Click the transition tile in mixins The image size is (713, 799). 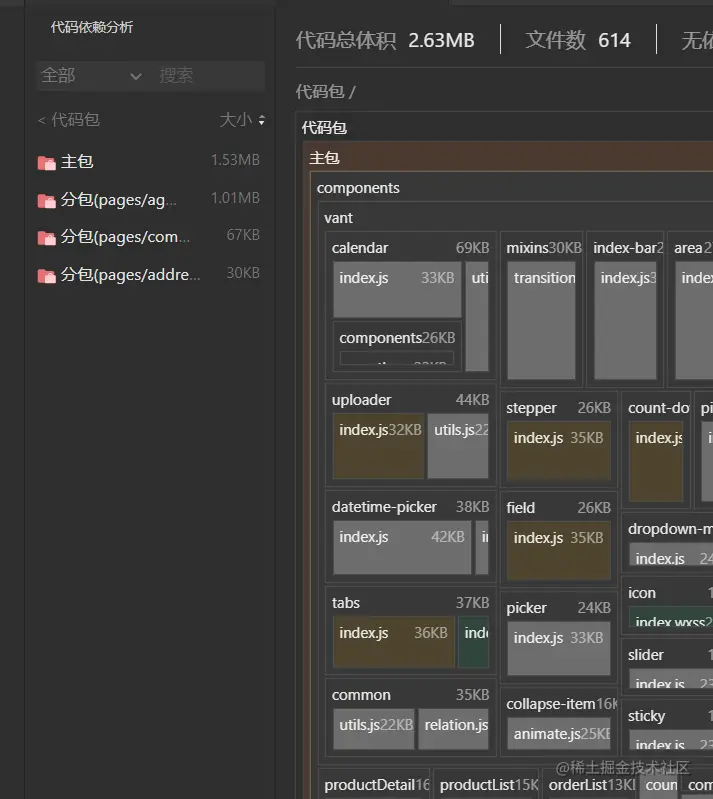tap(541, 320)
